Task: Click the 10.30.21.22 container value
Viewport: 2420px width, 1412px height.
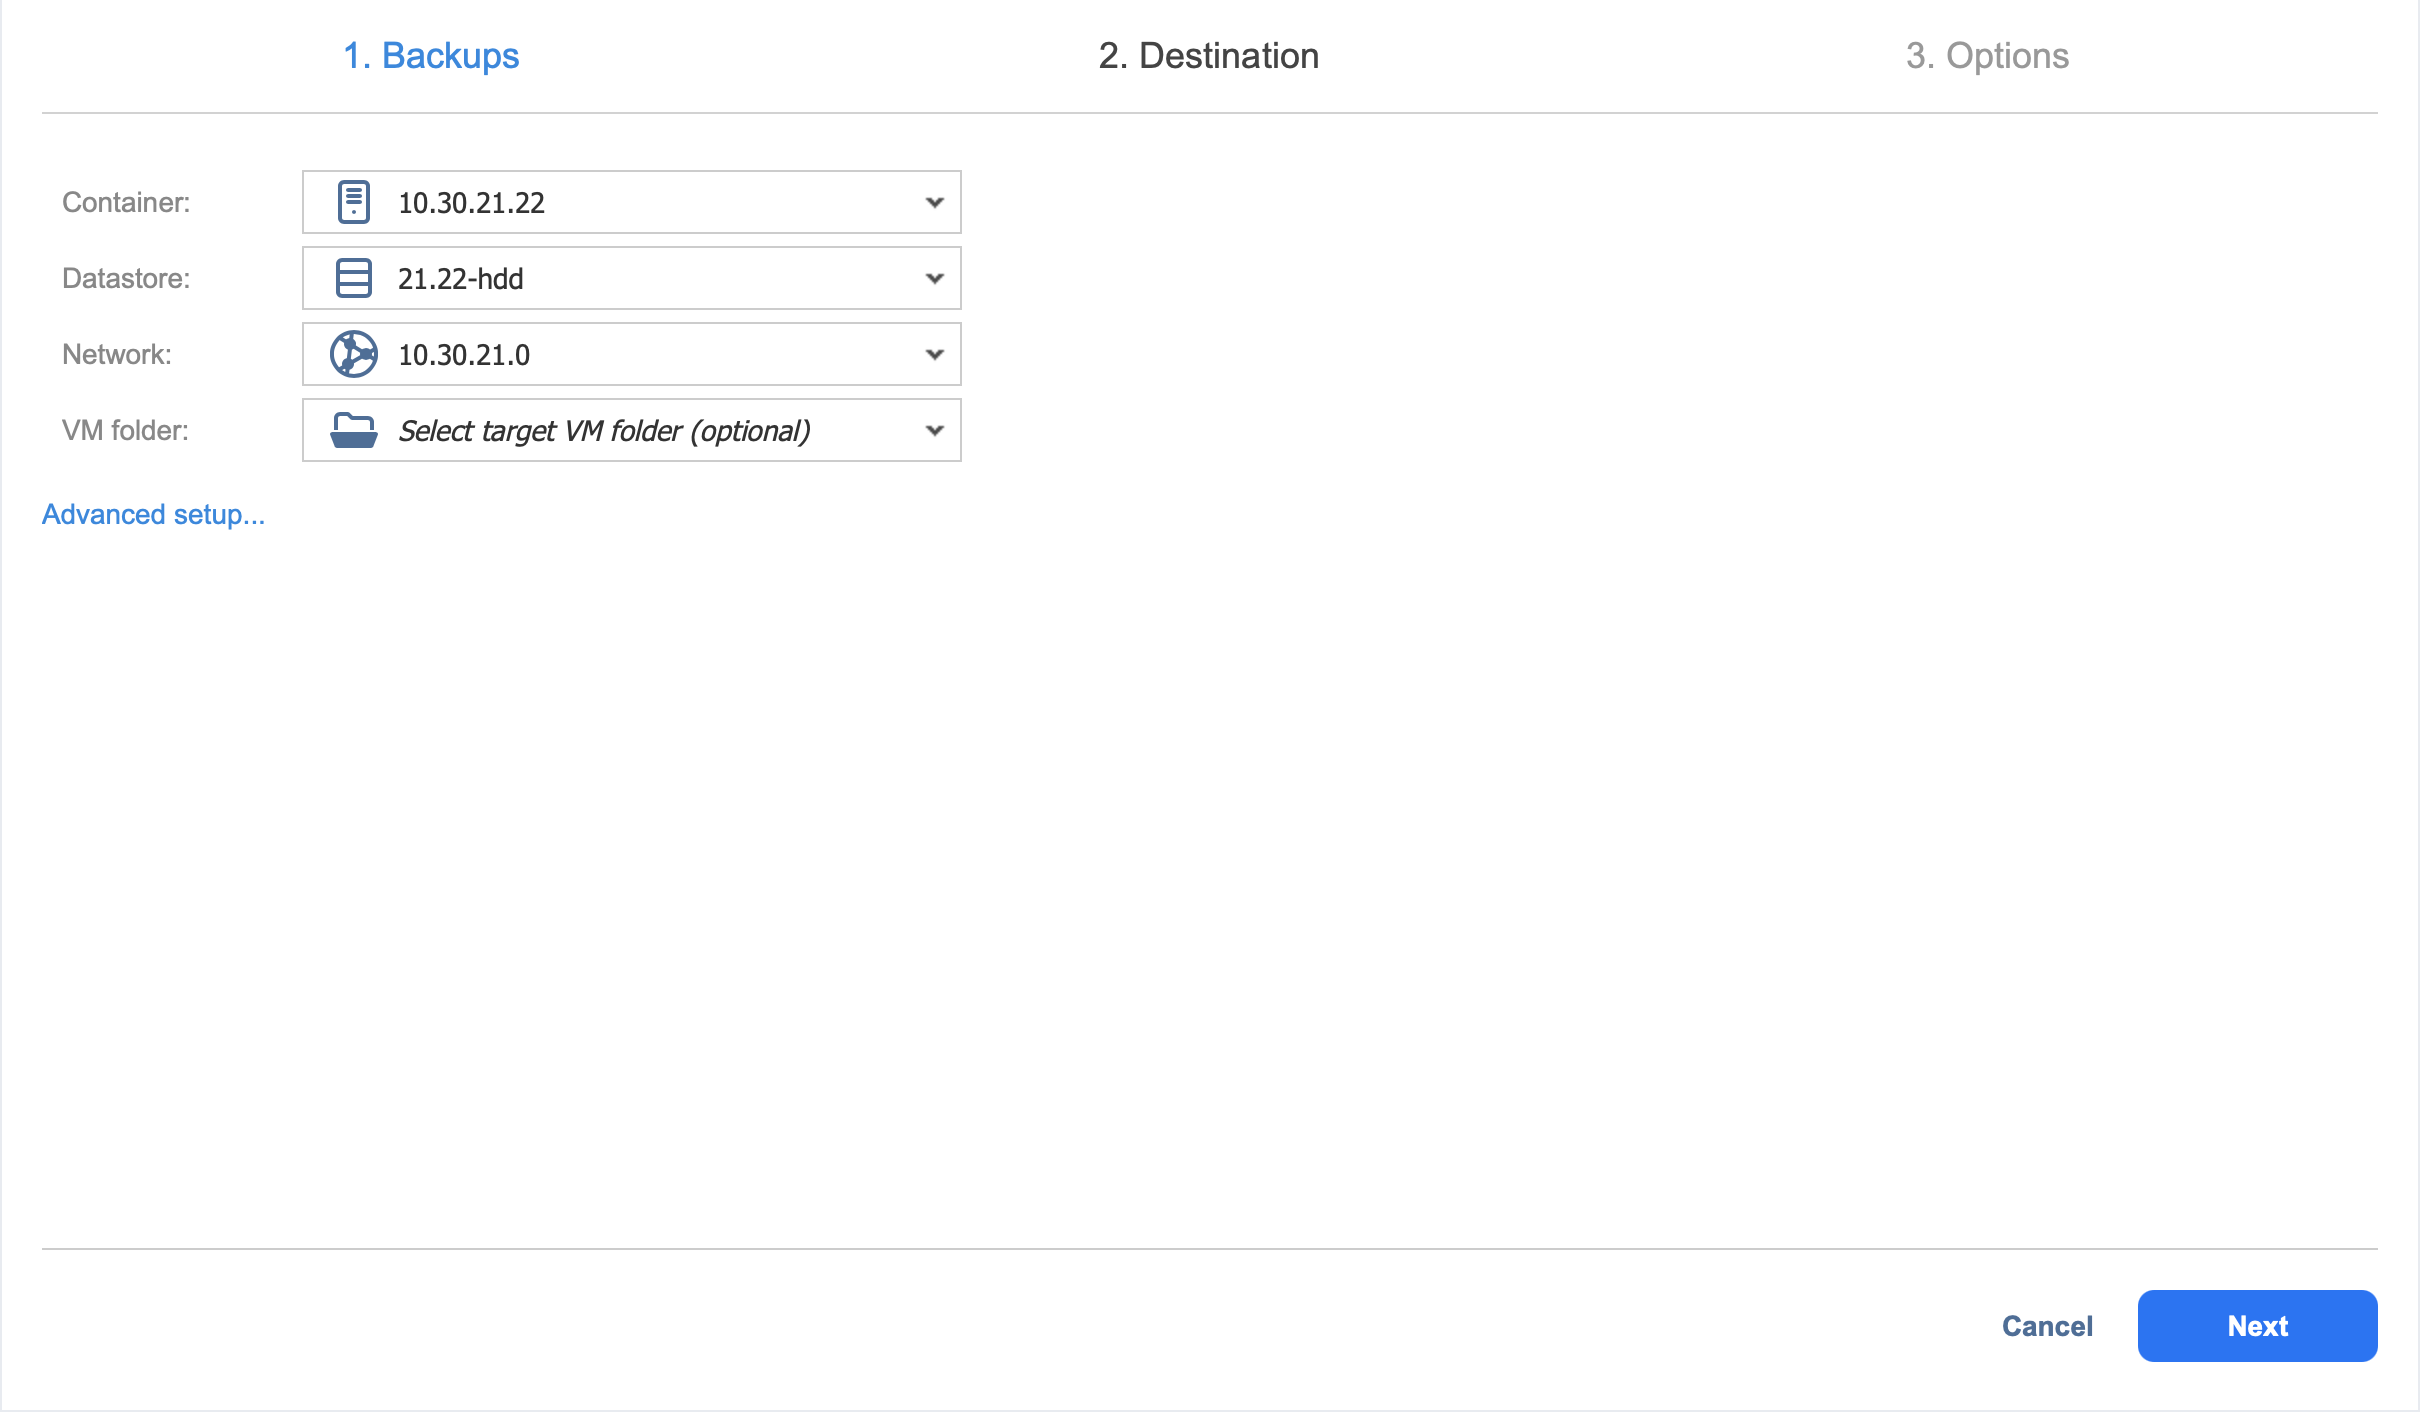Action: click(471, 203)
